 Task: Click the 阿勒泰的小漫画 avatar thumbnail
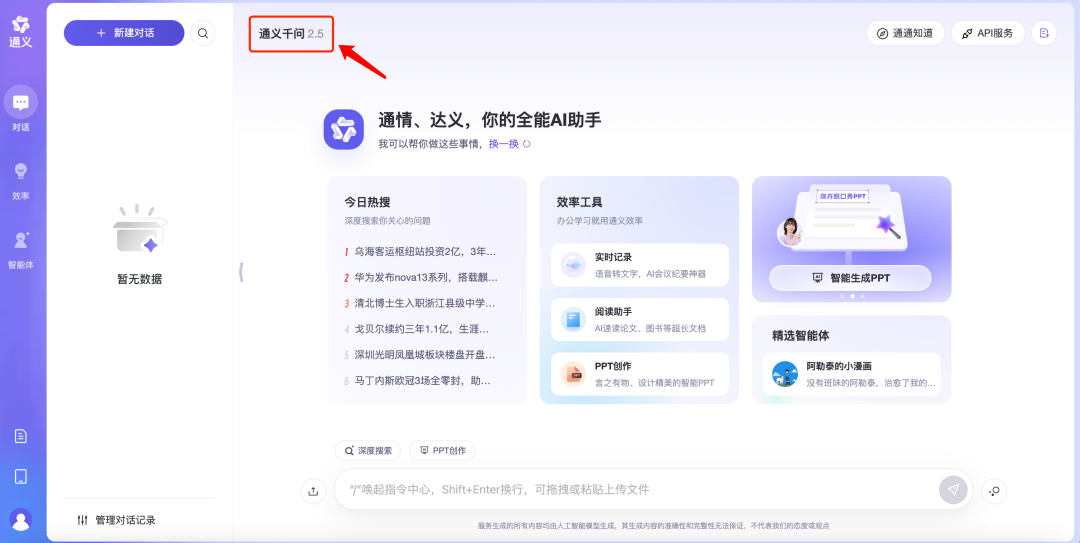pos(785,373)
